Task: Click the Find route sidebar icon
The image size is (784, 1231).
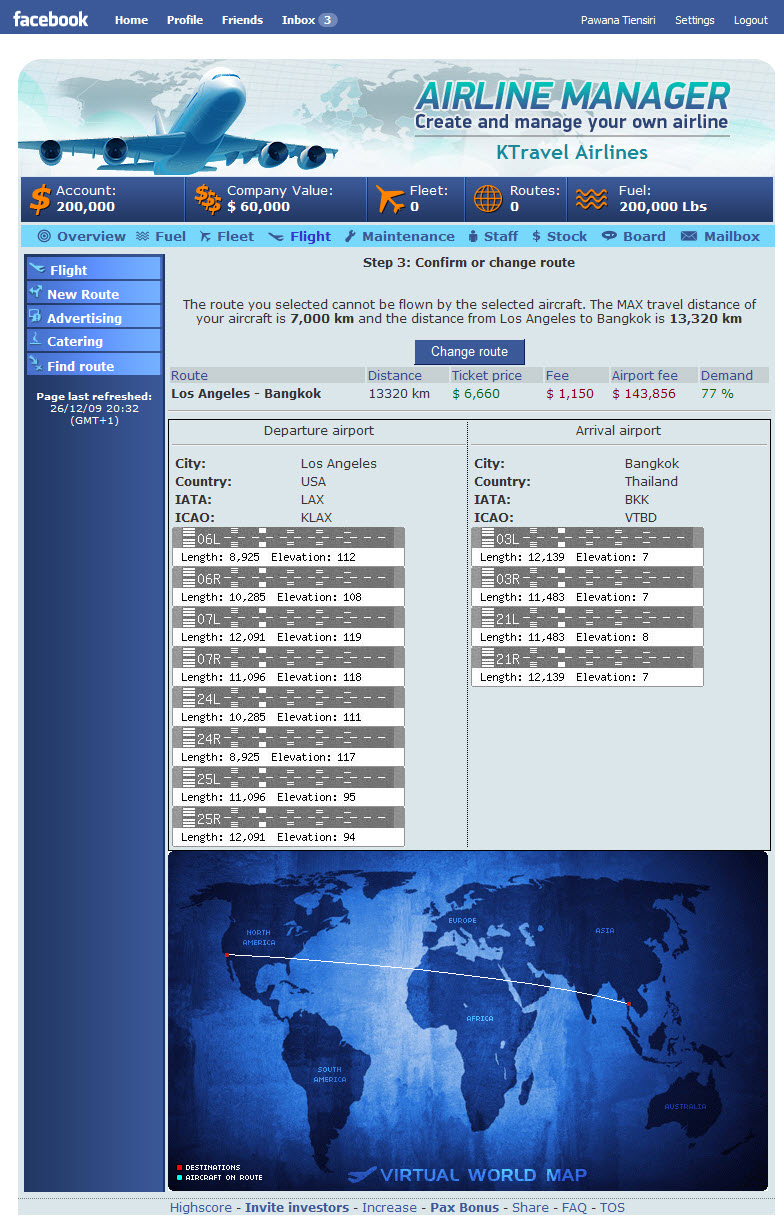Action: (x=35, y=364)
